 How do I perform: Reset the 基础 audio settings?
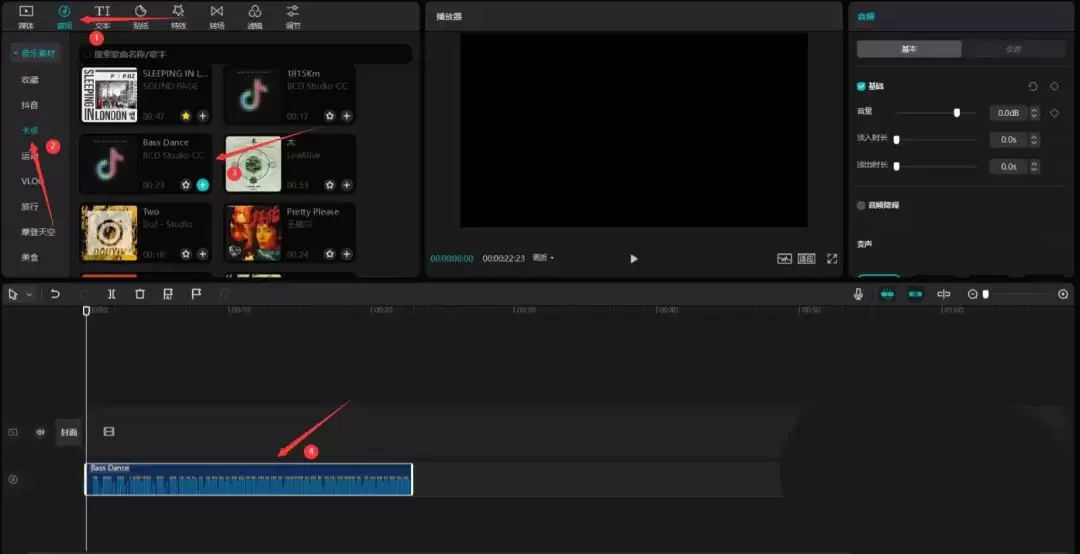[x=1032, y=86]
